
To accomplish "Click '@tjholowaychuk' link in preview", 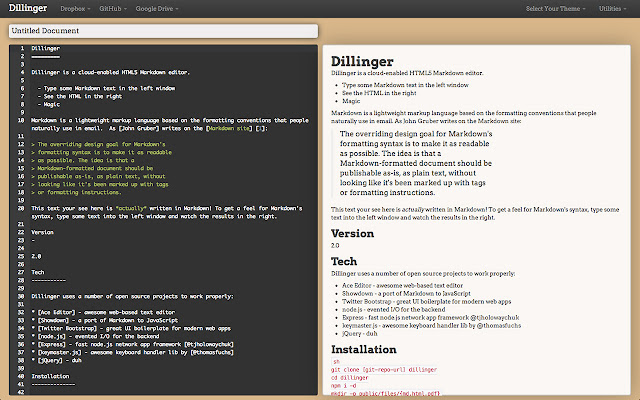I will point(495,318).
